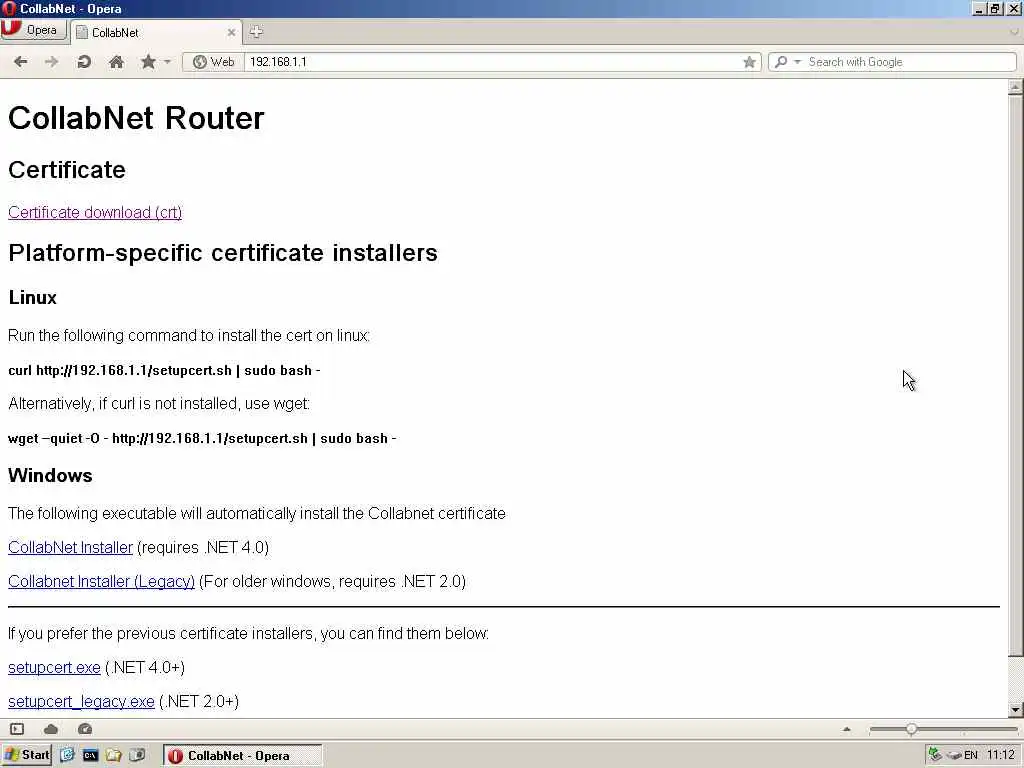Click the vertical scrollbar up arrow
The image size is (1024, 768).
(x=1015, y=87)
